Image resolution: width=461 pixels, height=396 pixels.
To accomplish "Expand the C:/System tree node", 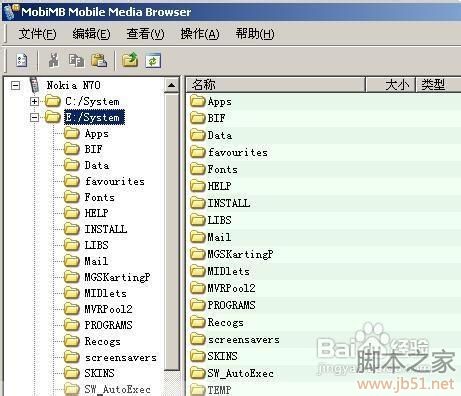I will 34,101.
